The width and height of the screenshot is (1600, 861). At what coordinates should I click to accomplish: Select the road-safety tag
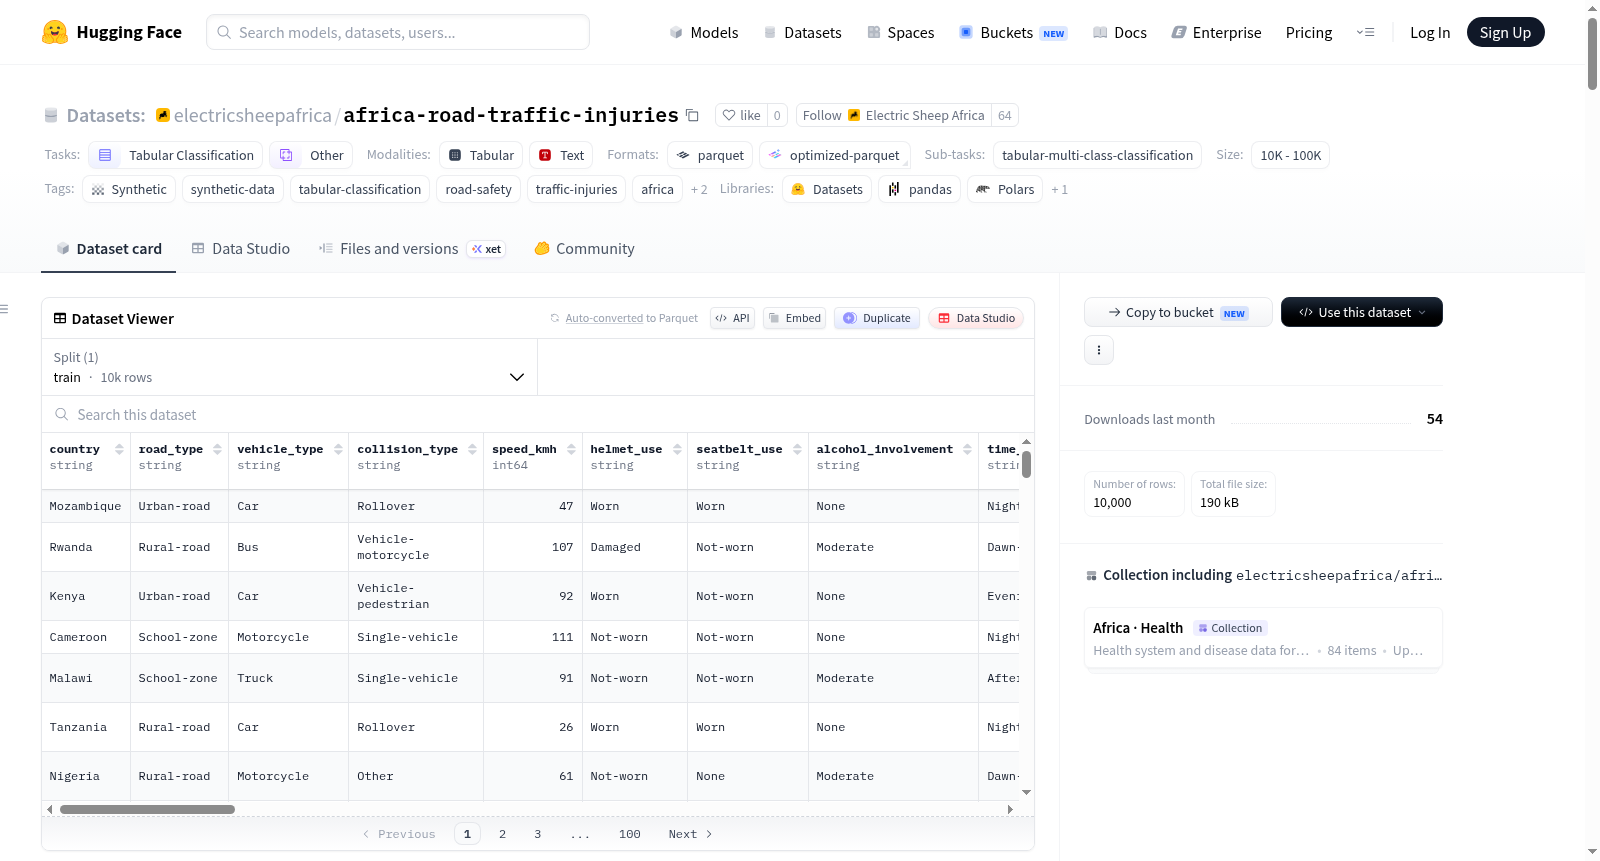tap(478, 189)
